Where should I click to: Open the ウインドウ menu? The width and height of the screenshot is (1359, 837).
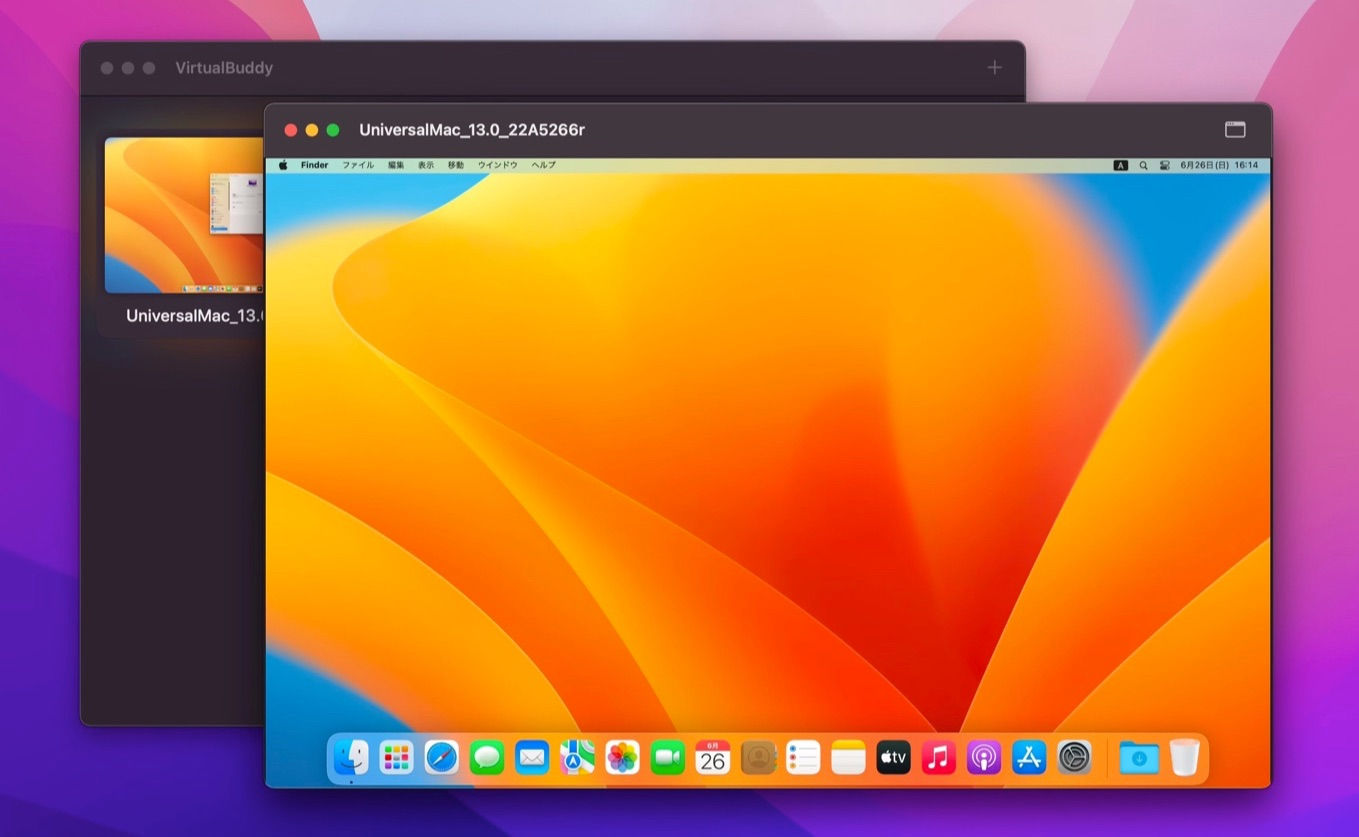click(x=498, y=165)
